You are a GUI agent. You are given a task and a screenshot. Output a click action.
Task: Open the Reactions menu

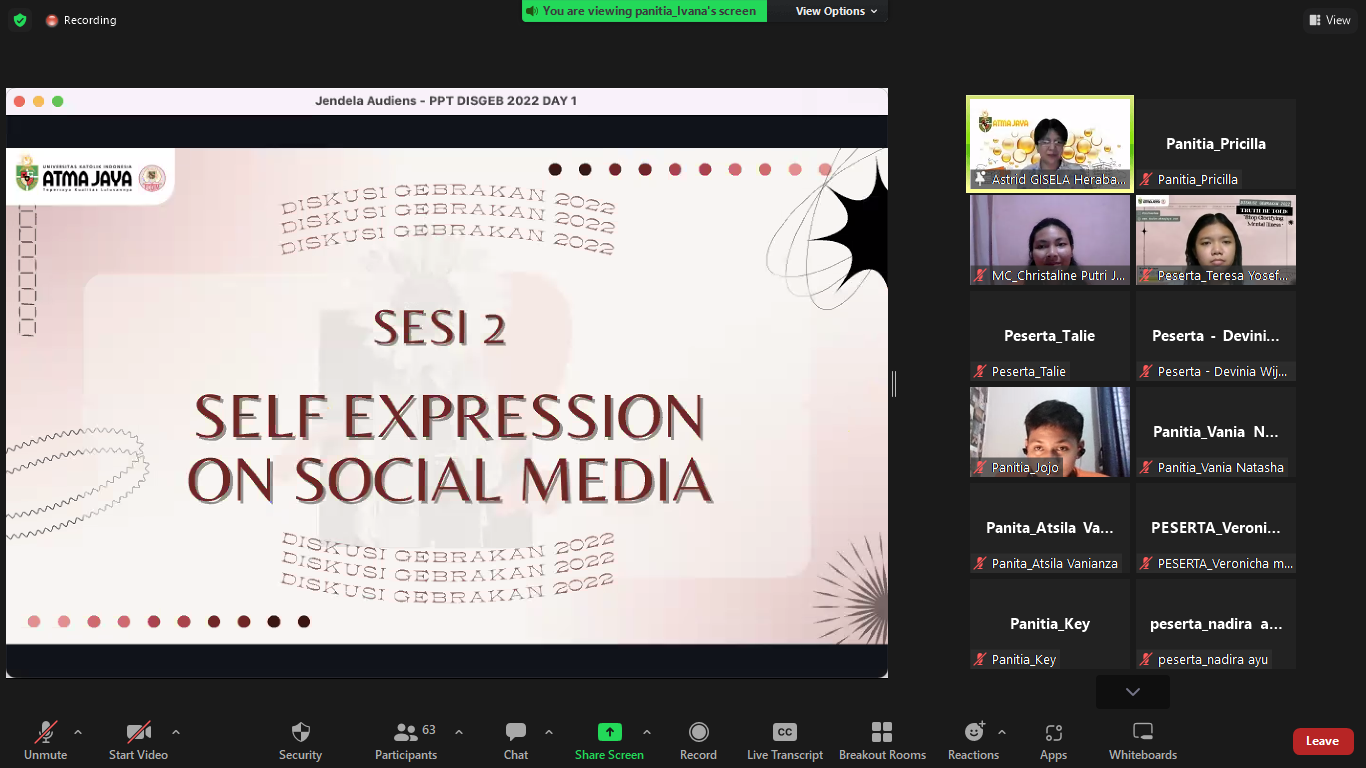(973, 733)
